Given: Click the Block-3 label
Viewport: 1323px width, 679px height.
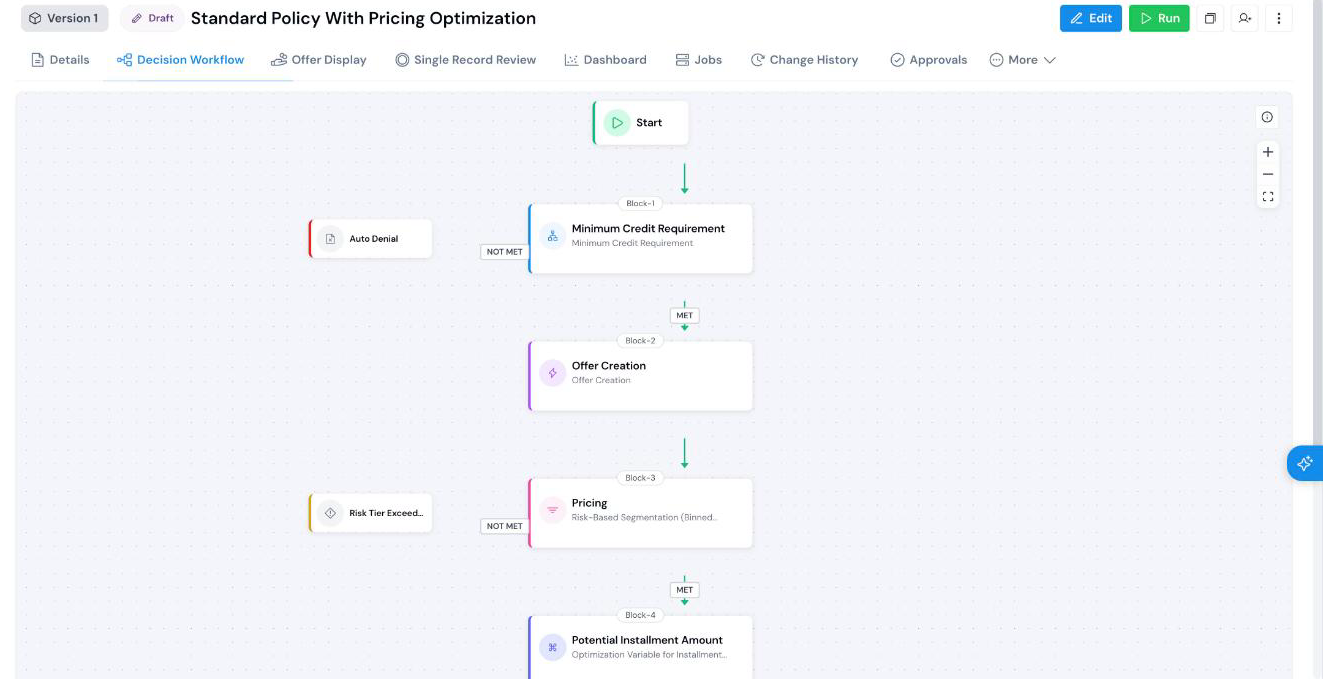Looking at the screenshot, I should [x=640, y=478].
